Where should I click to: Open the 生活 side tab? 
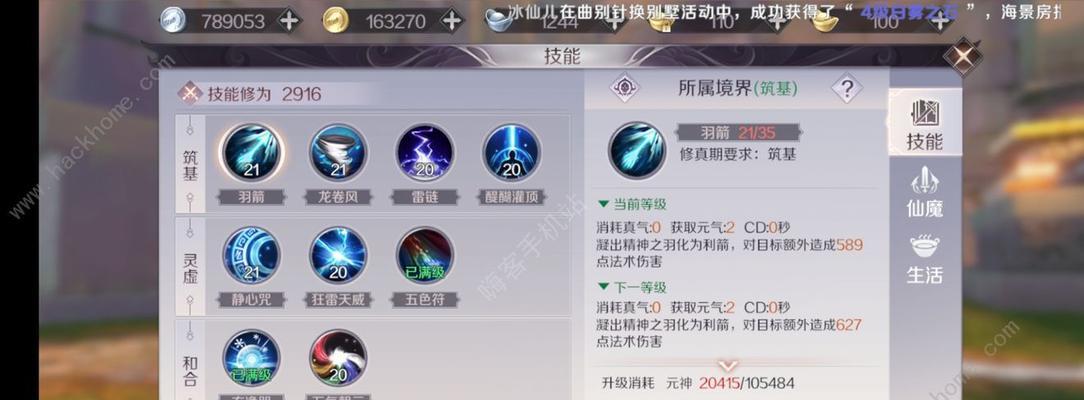(x=924, y=260)
